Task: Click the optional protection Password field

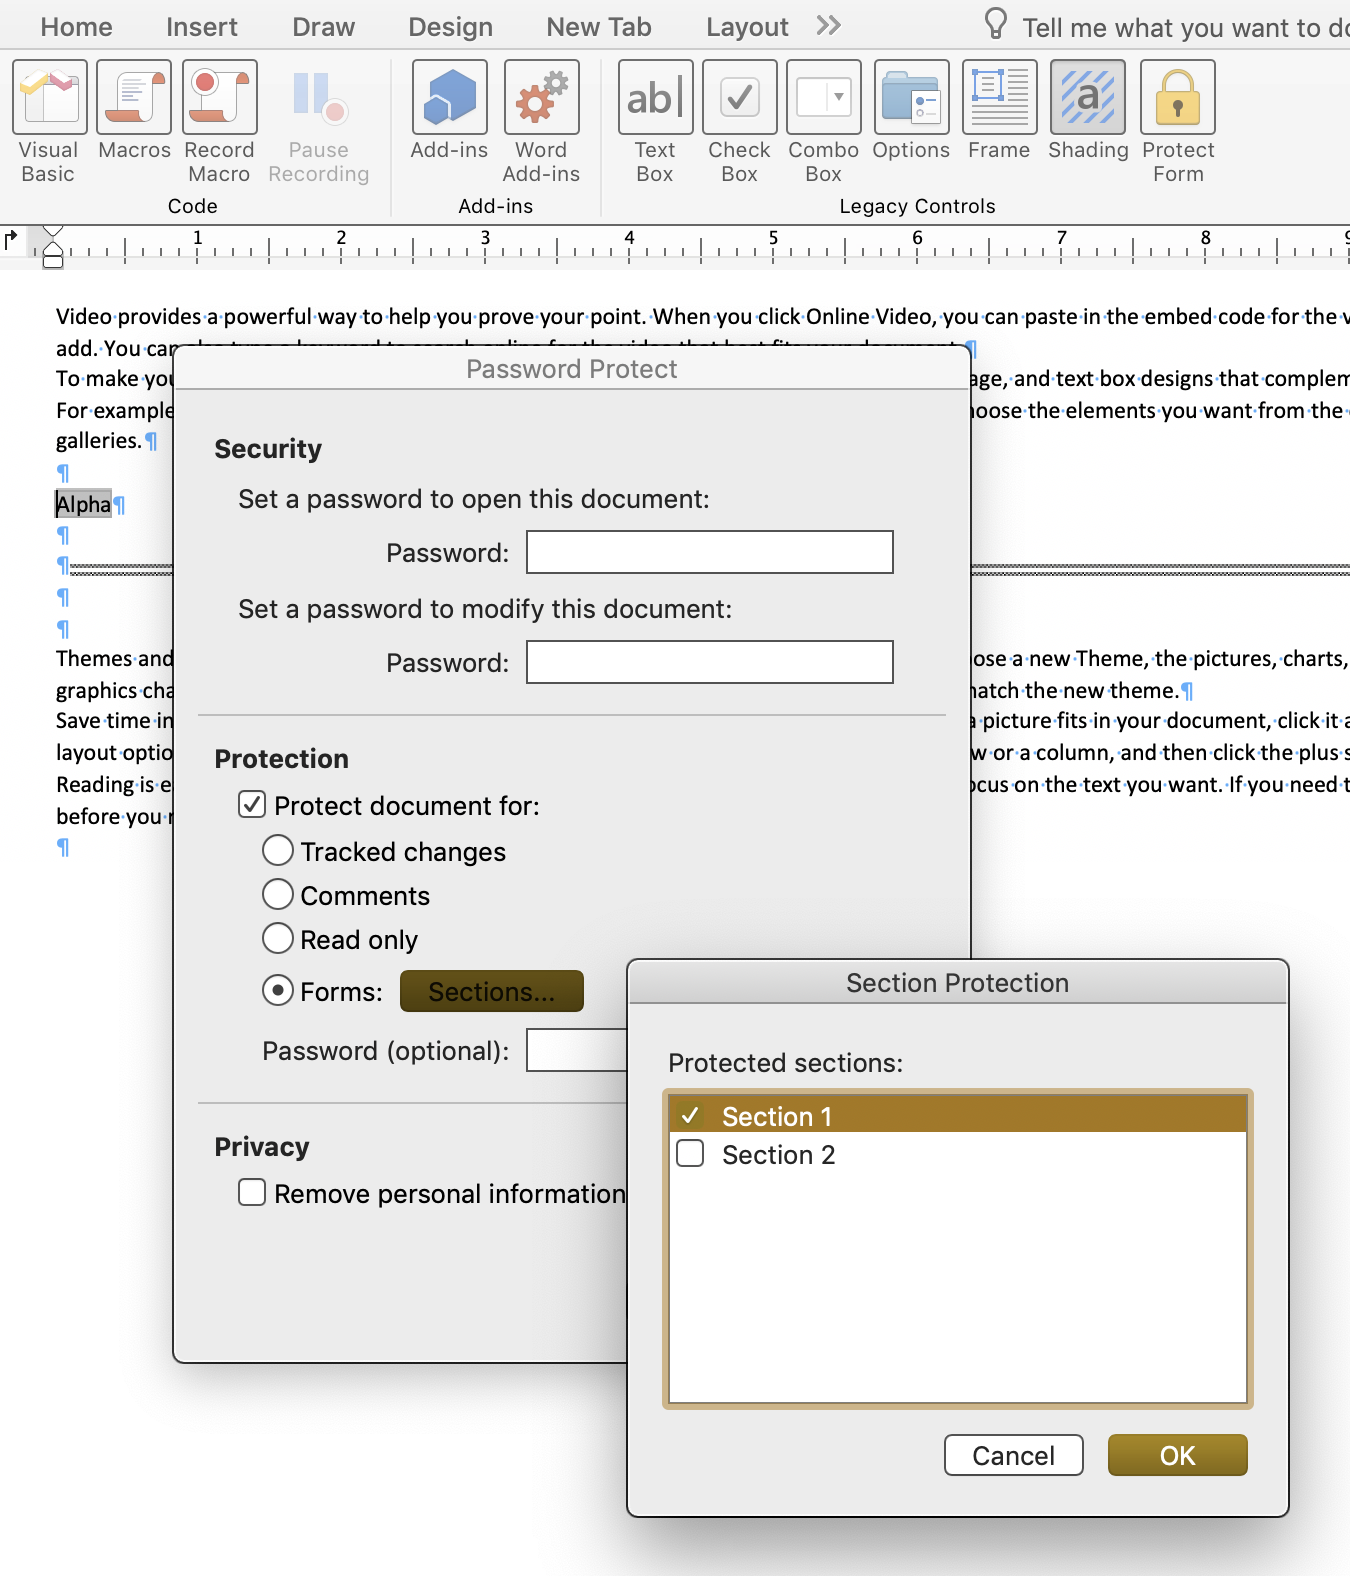Action: click(x=577, y=1050)
